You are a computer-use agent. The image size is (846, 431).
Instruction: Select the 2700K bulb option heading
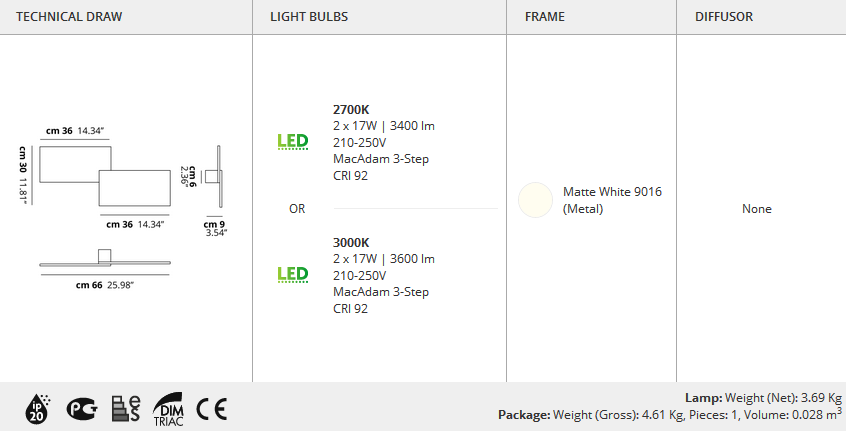pos(351,110)
